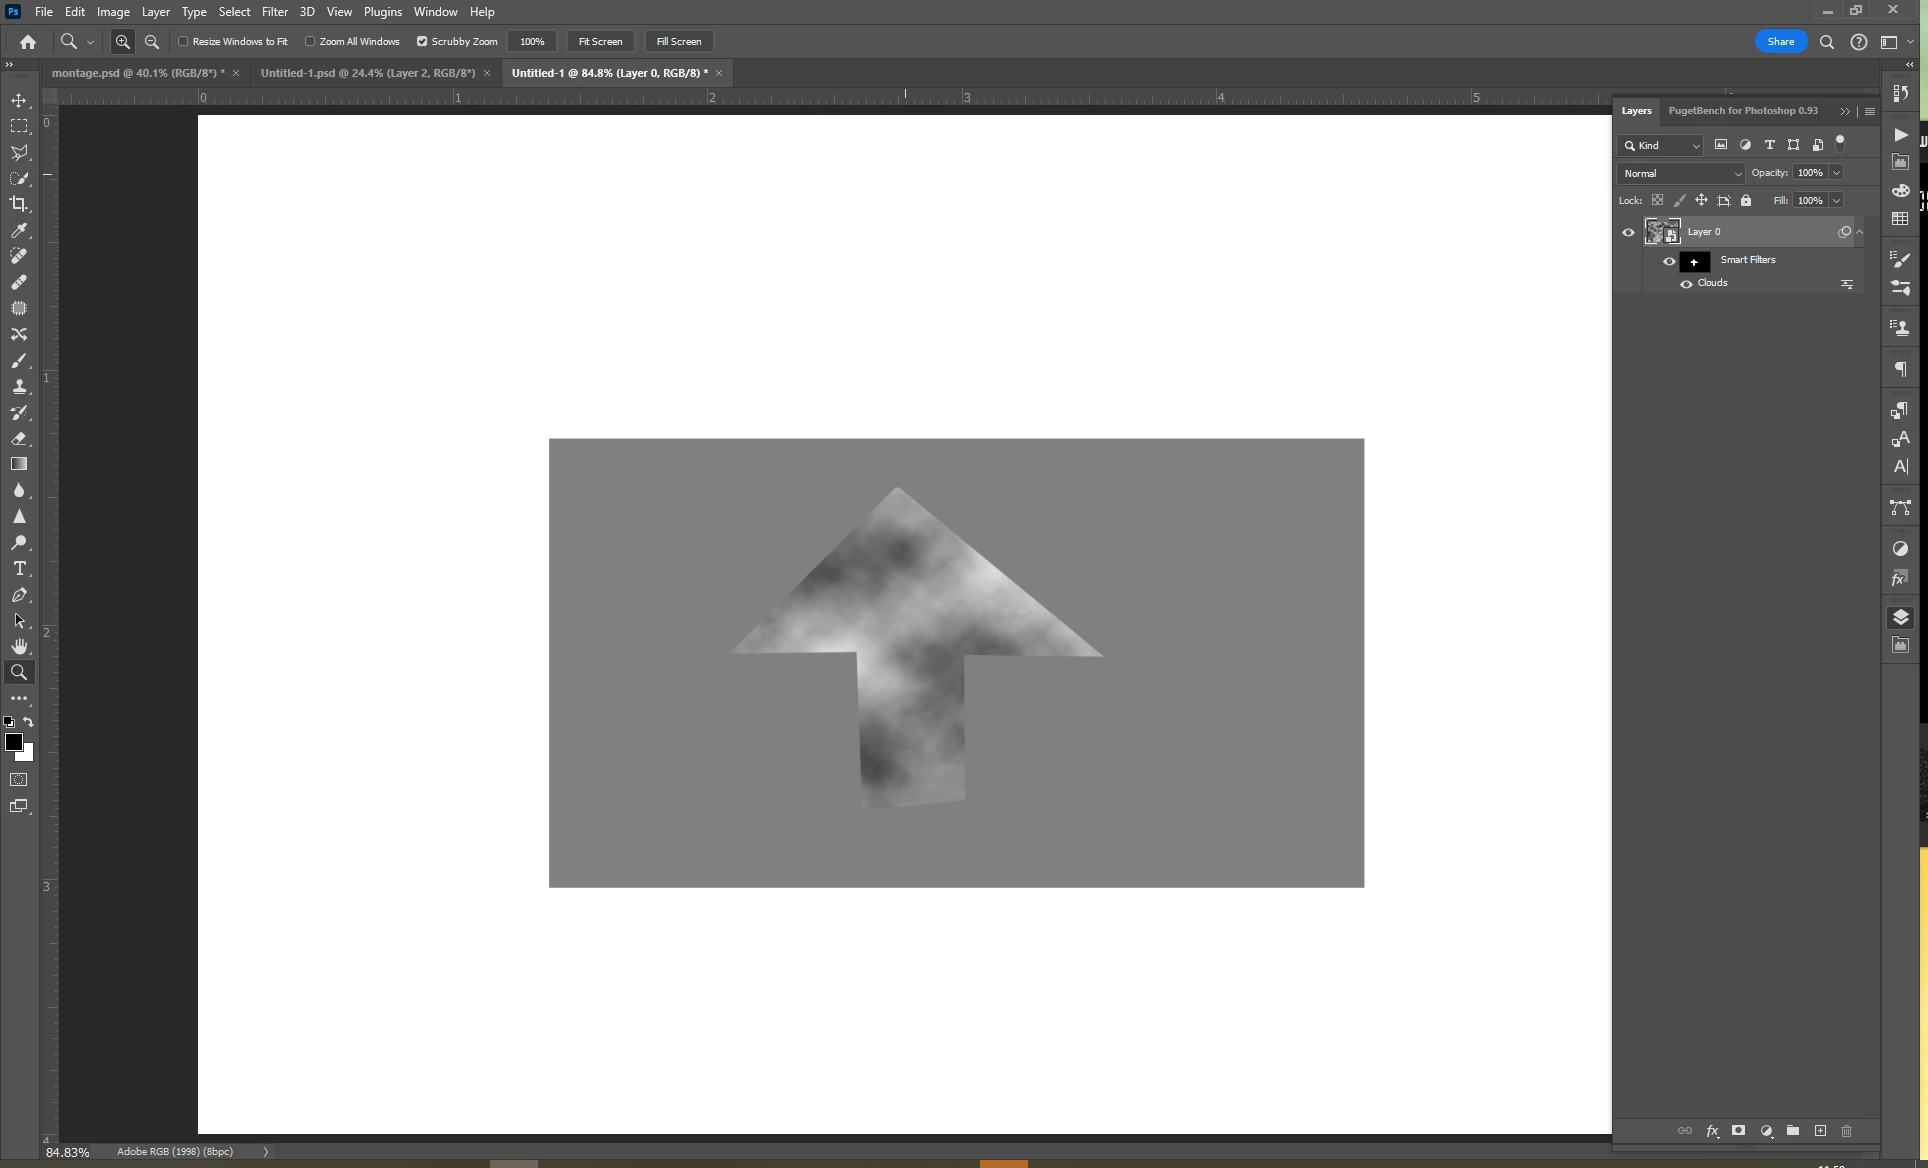Image resolution: width=1928 pixels, height=1168 pixels.
Task: Hide the Clouds smart filter
Action: [1686, 284]
